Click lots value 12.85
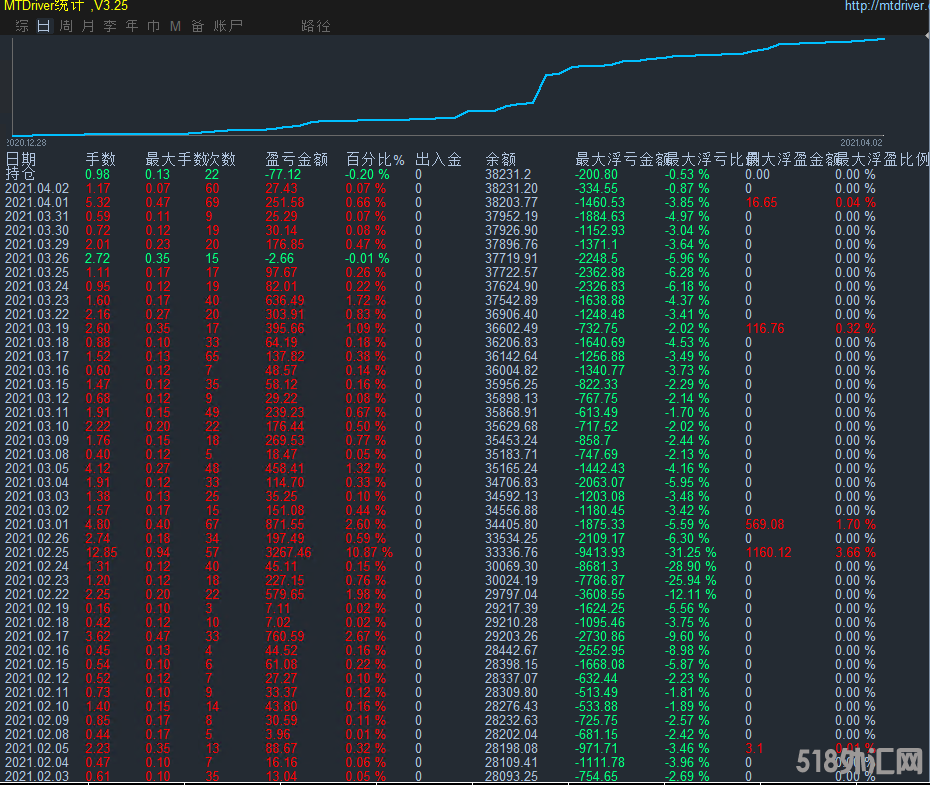930x785 pixels. click(x=101, y=552)
